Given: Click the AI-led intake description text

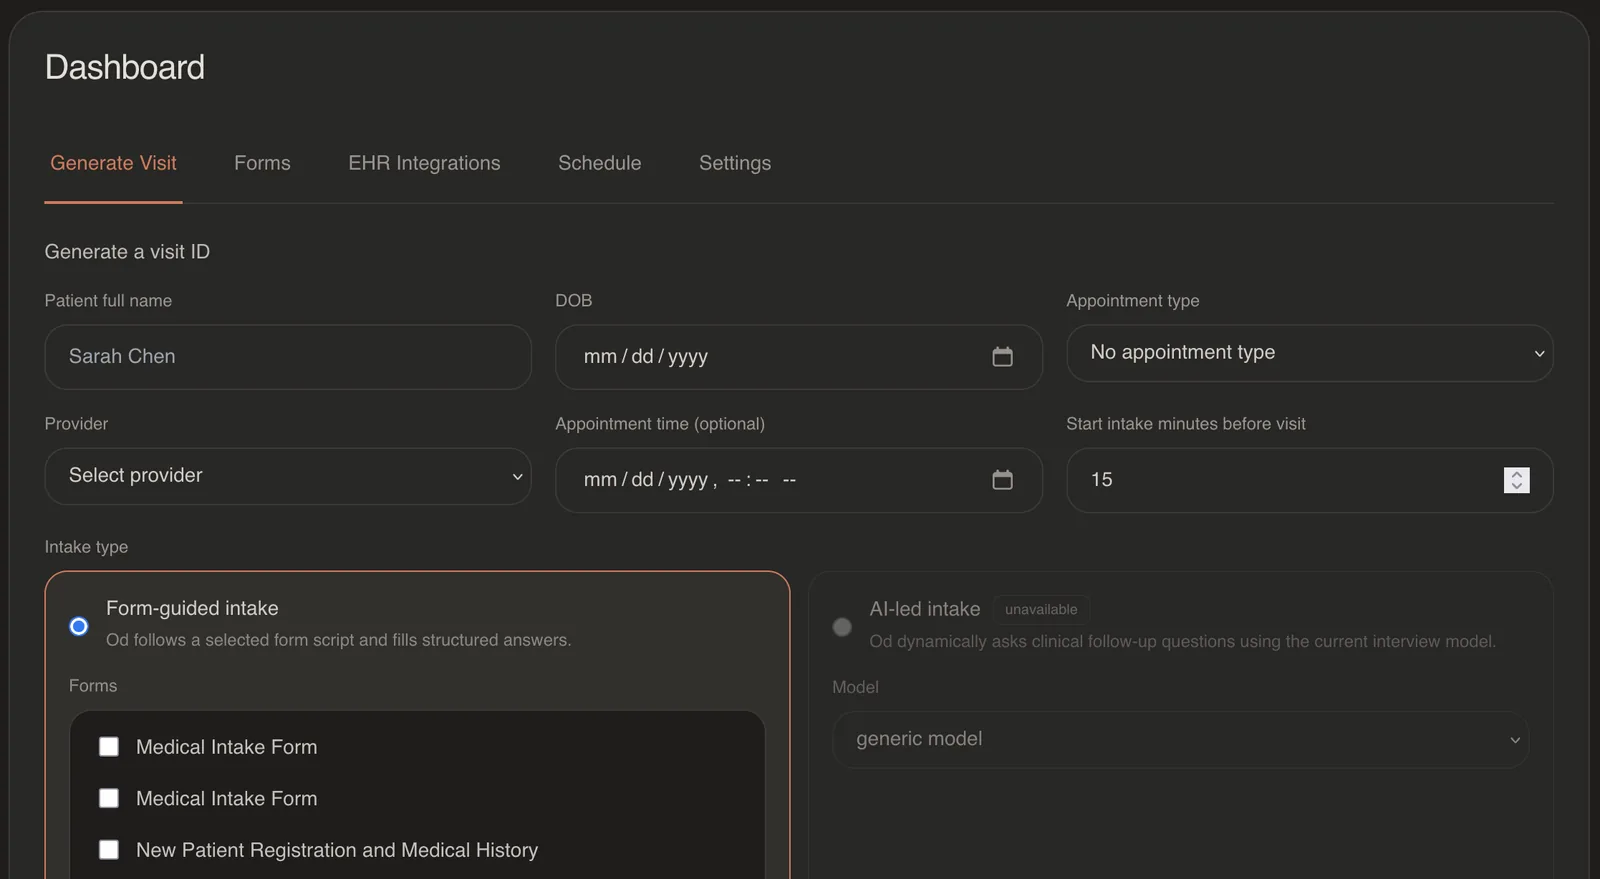Looking at the screenshot, I should pos(1183,641).
